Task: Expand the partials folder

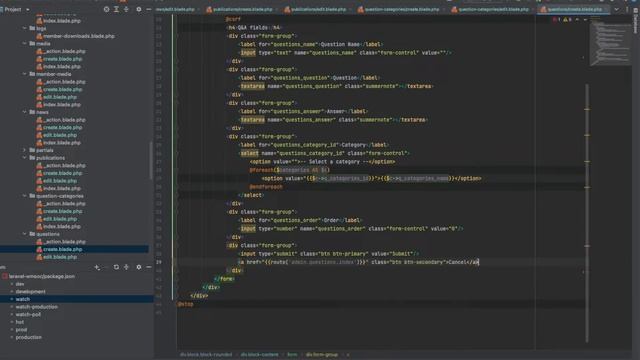Action: tap(24, 150)
